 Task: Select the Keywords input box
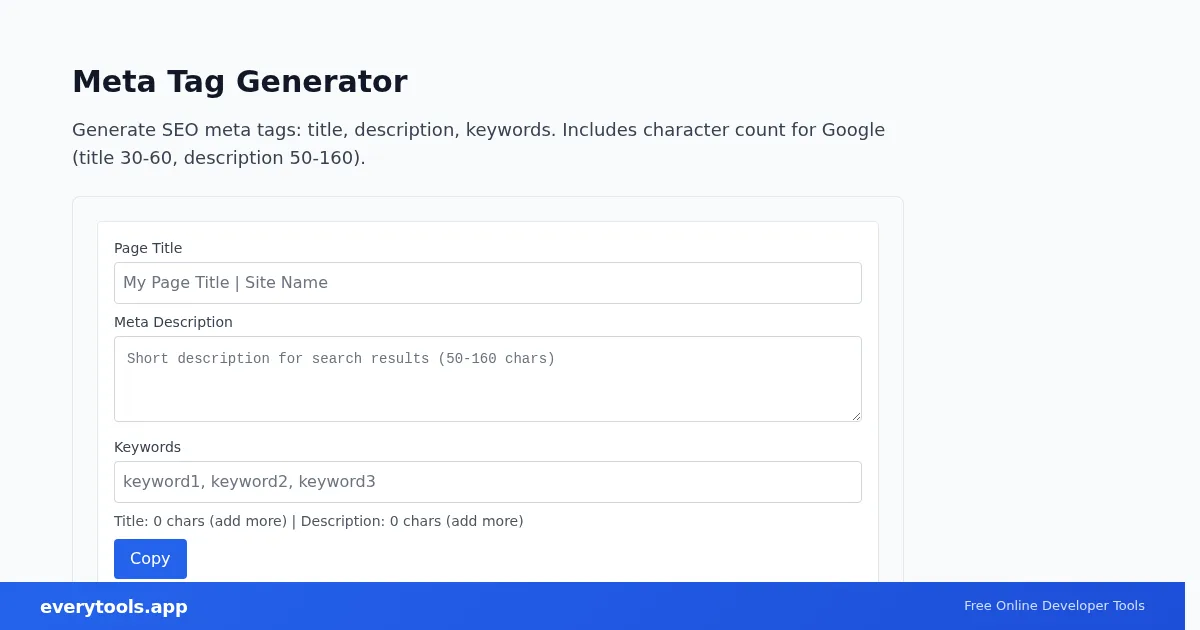point(488,482)
